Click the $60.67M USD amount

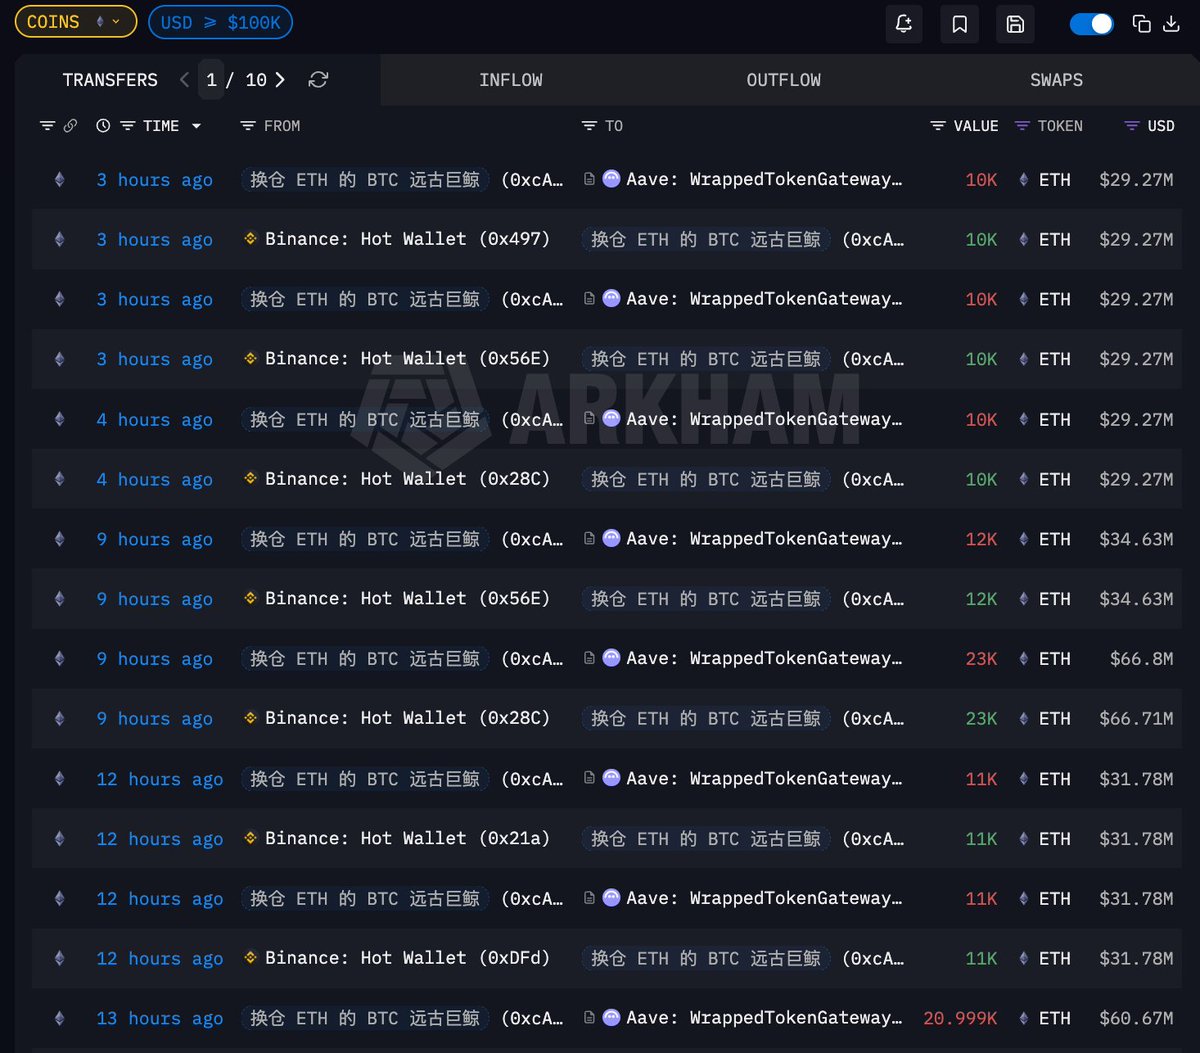pyautogui.click(x=1136, y=1019)
